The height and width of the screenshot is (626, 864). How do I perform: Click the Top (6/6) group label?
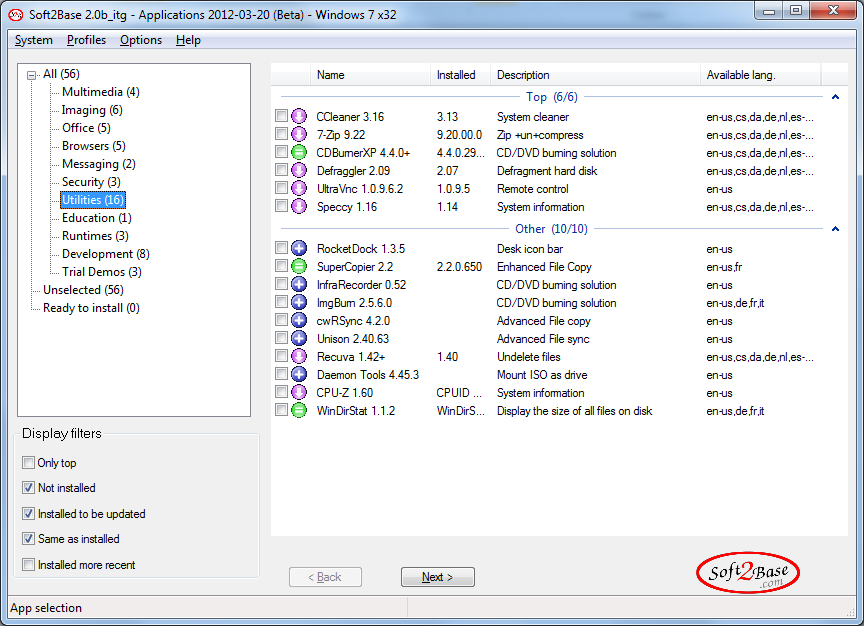point(552,97)
